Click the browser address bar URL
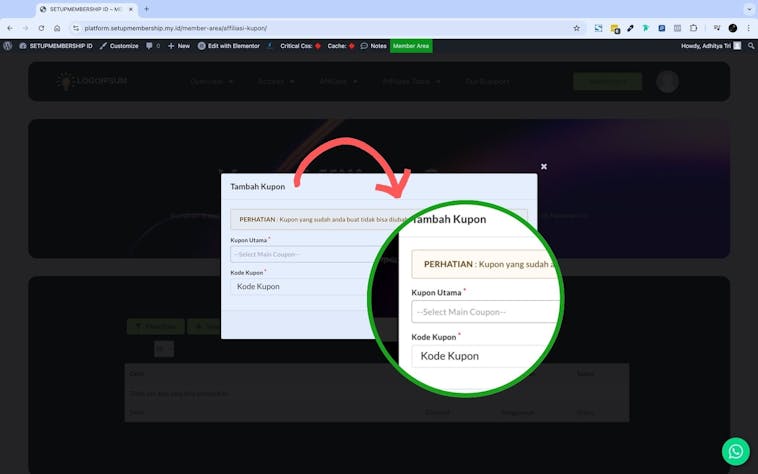 pyautogui.click(x=300, y=28)
